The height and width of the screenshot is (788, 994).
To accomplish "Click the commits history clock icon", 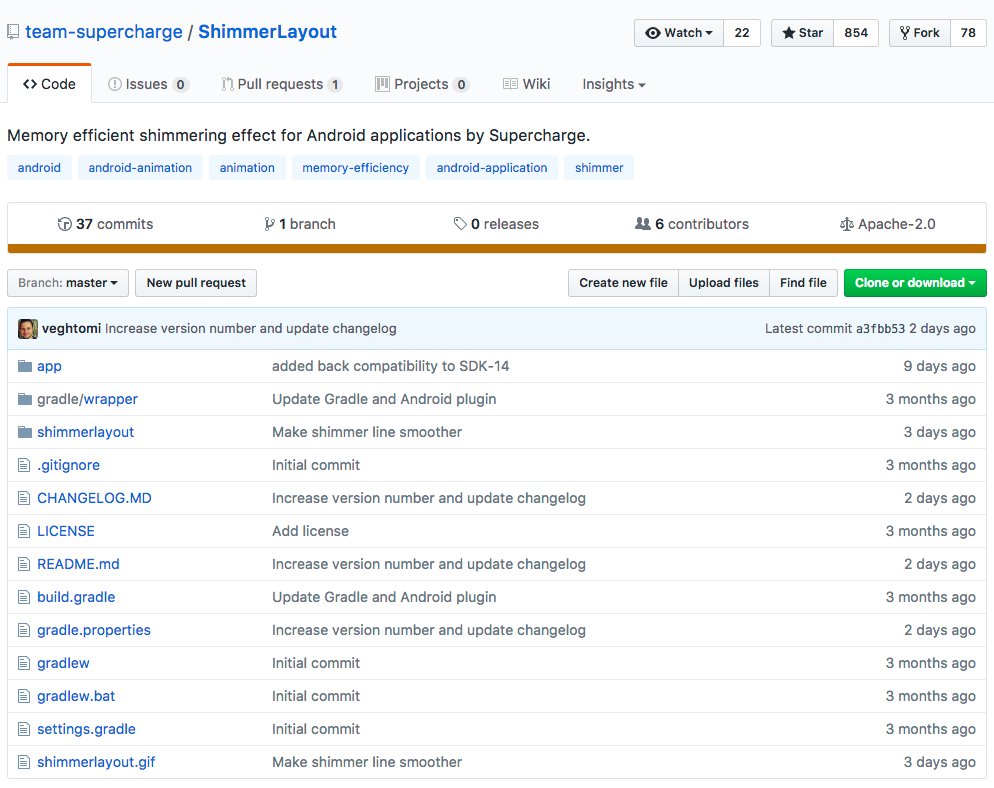I will 64,224.
